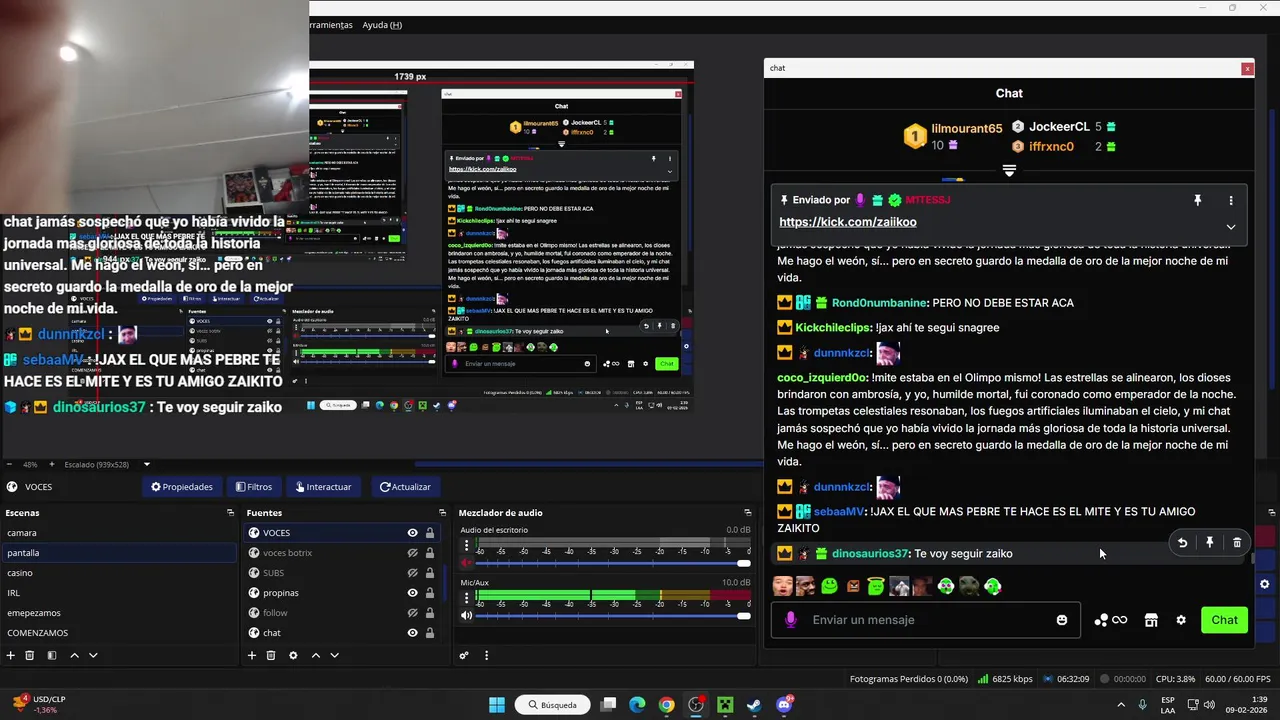Screen dimensions: 1280x720
Task: Open the chat shop icon
Action: tap(1151, 620)
